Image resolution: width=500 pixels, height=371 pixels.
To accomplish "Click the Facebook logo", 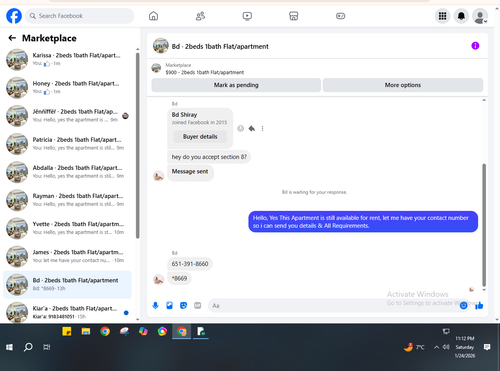I will (x=14, y=16).
